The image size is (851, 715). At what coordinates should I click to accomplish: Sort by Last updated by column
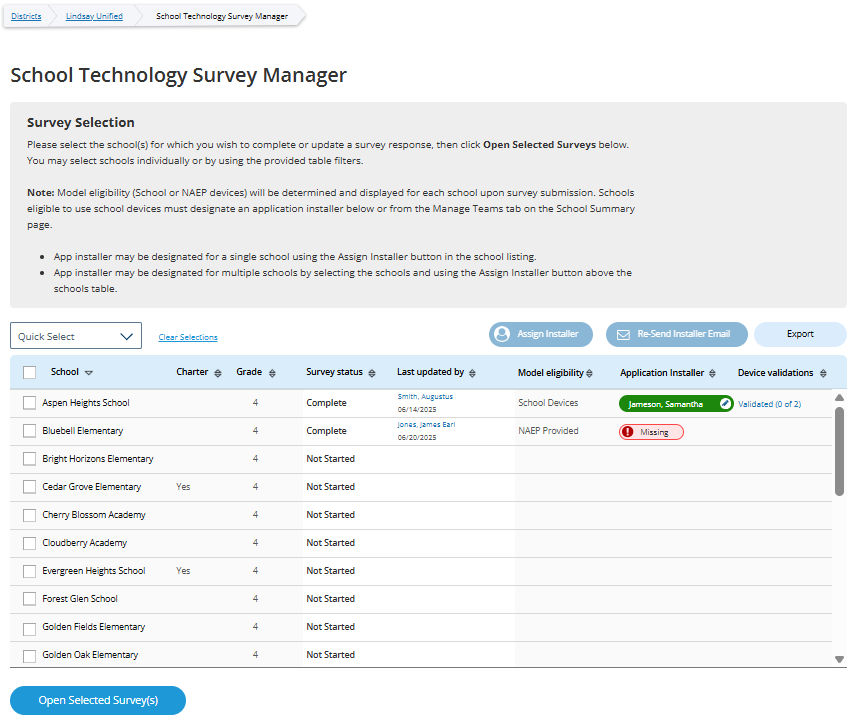click(472, 373)
